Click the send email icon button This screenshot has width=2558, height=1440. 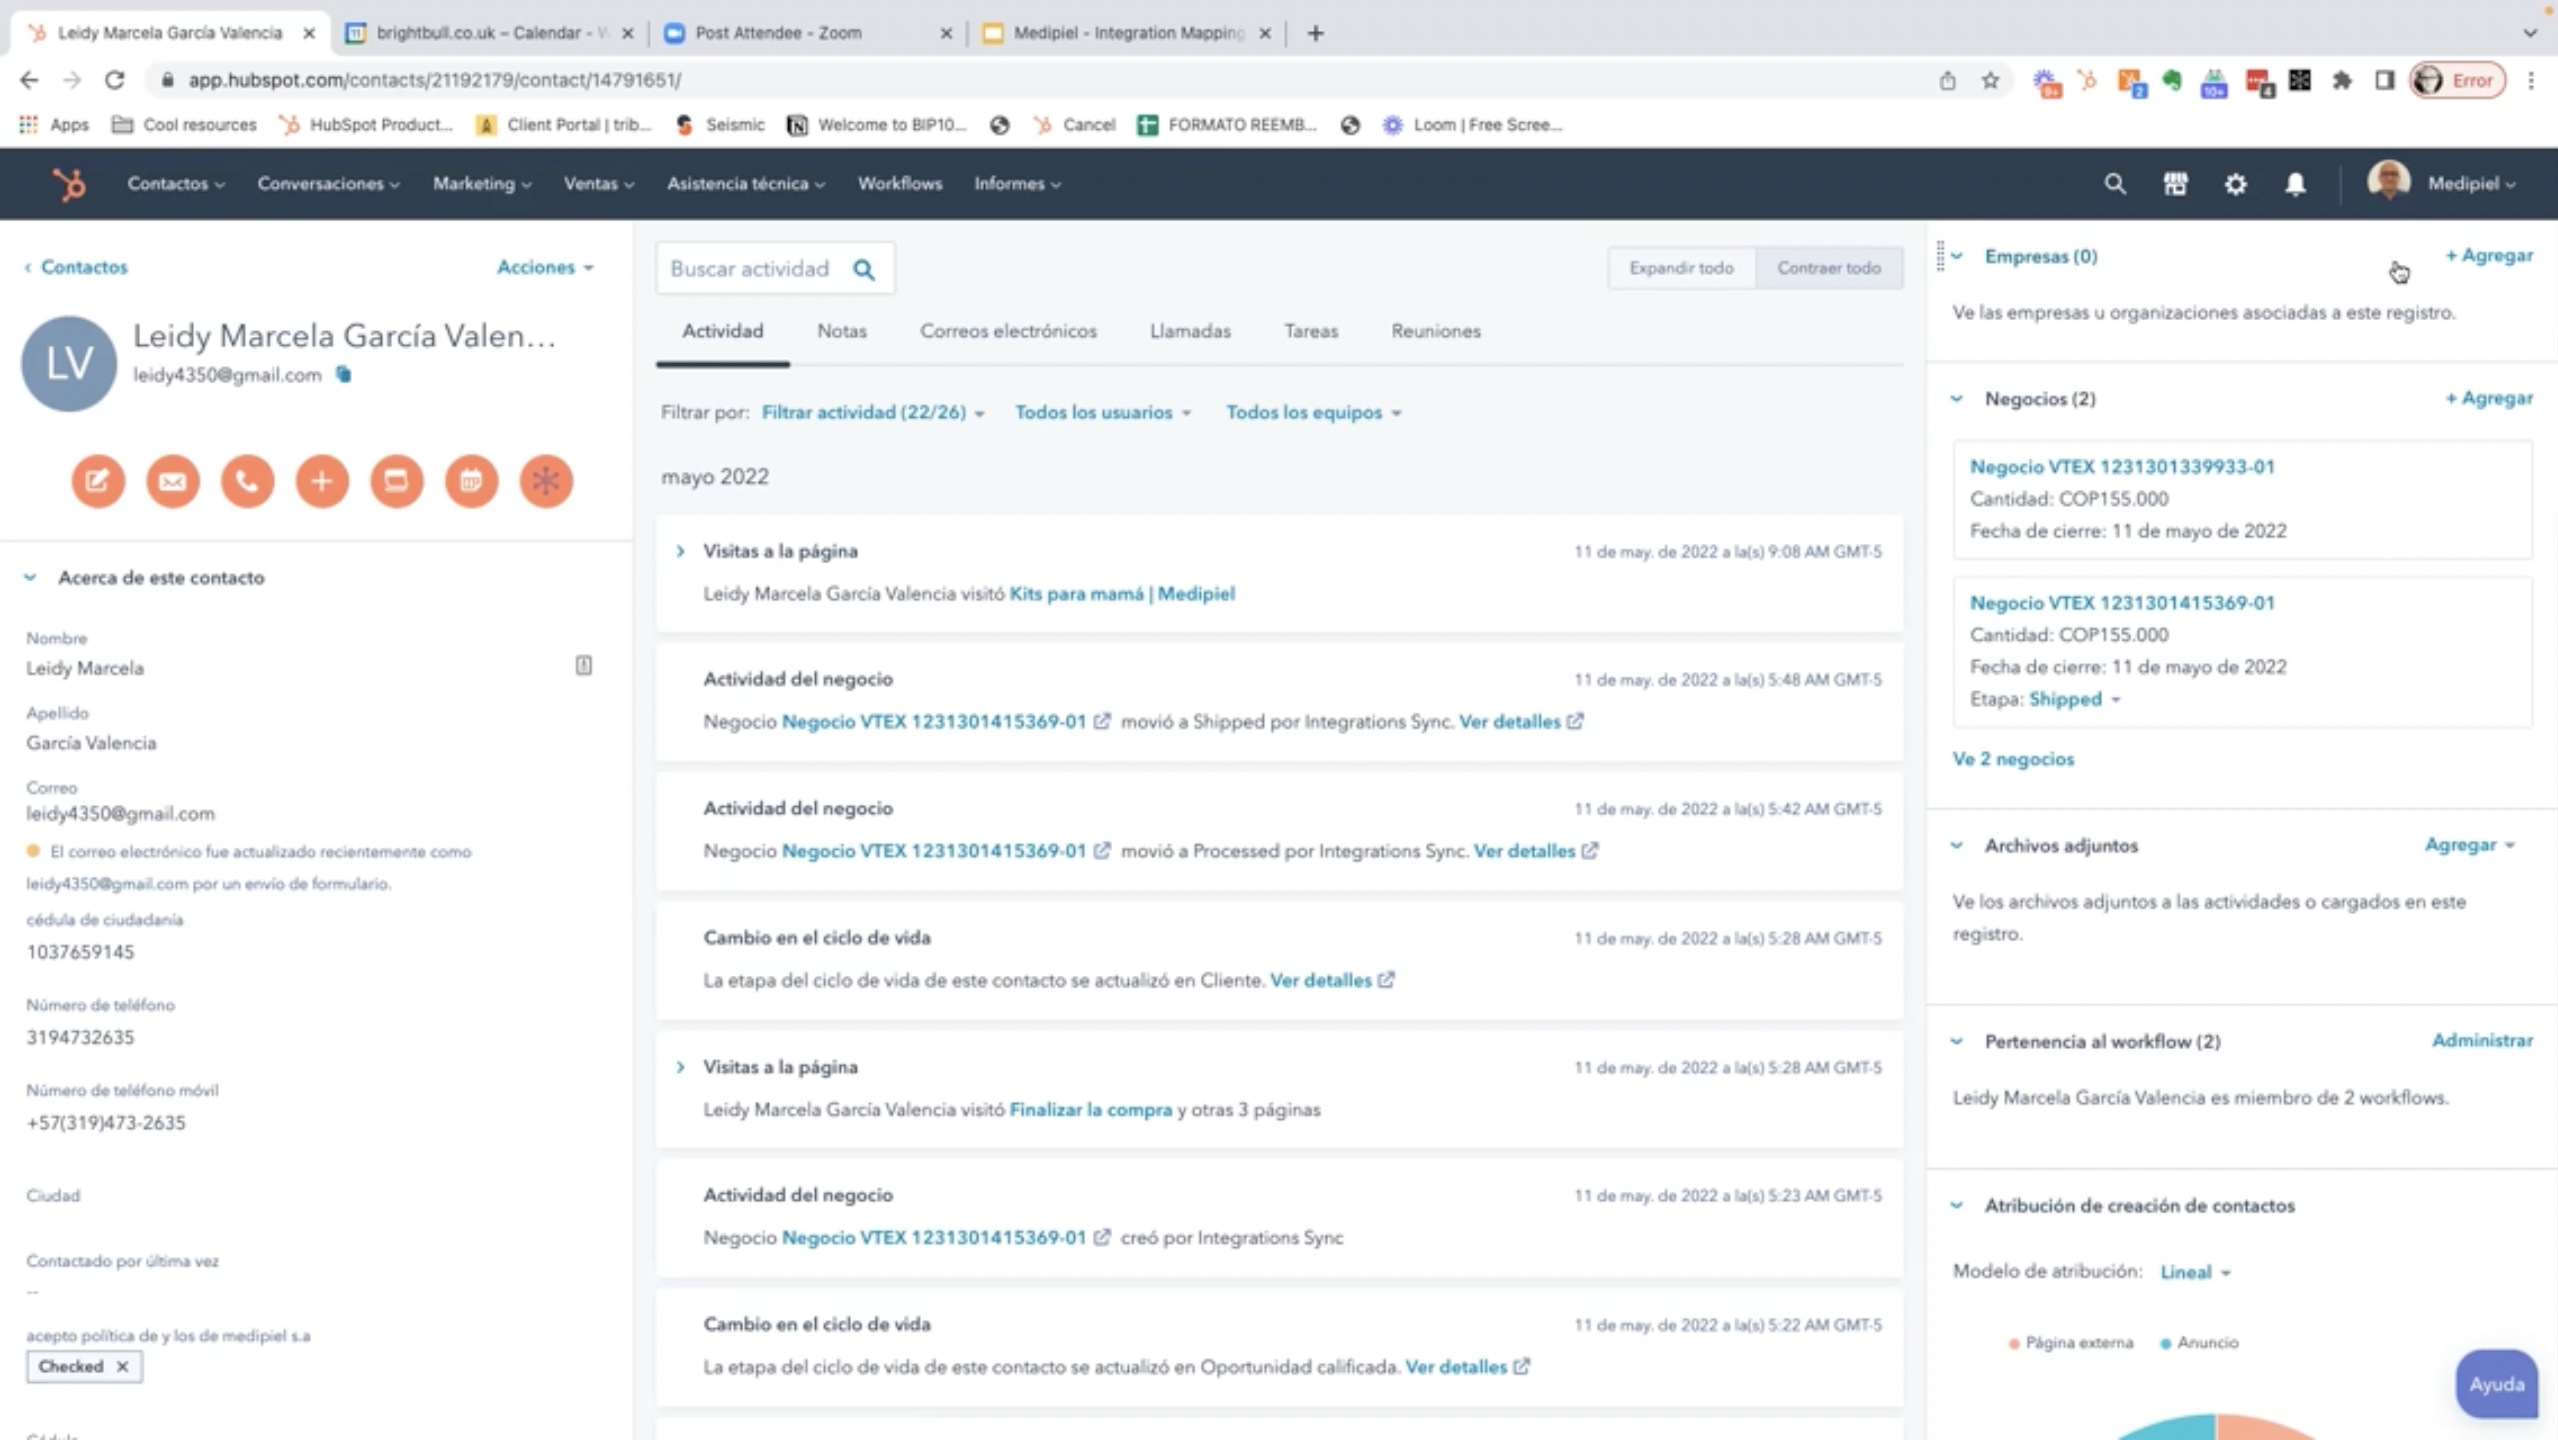tap(172, 481)
